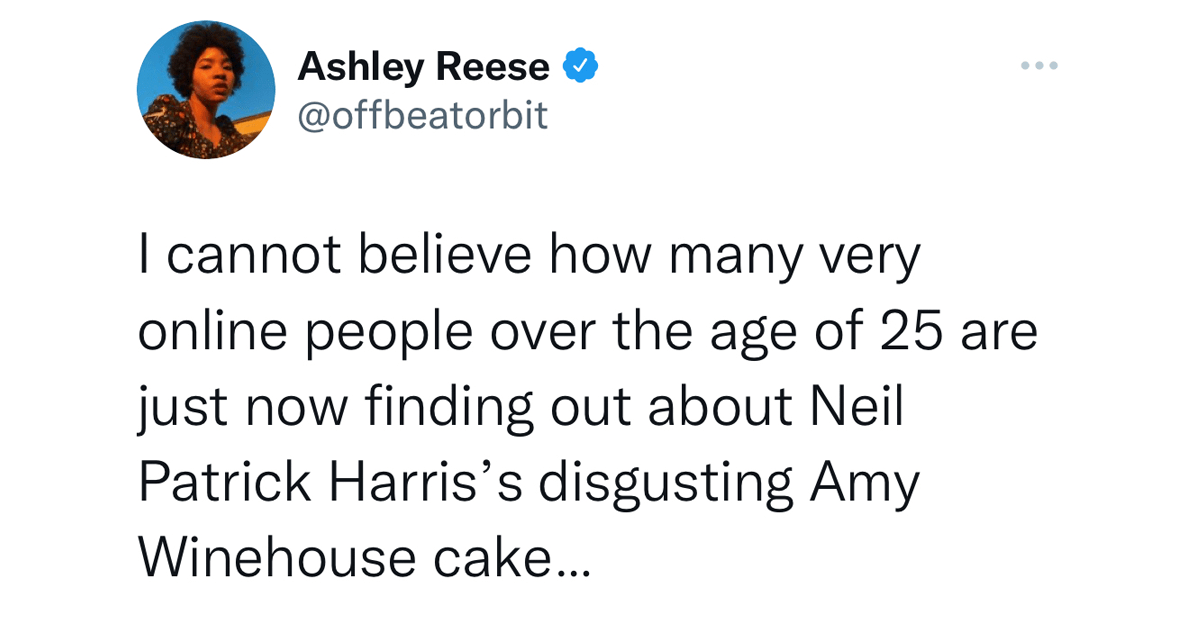This screenshot has height=630, width=1200.
Task: Click the word "Winehouse" in the tweet
Action: tap(275, 558)
